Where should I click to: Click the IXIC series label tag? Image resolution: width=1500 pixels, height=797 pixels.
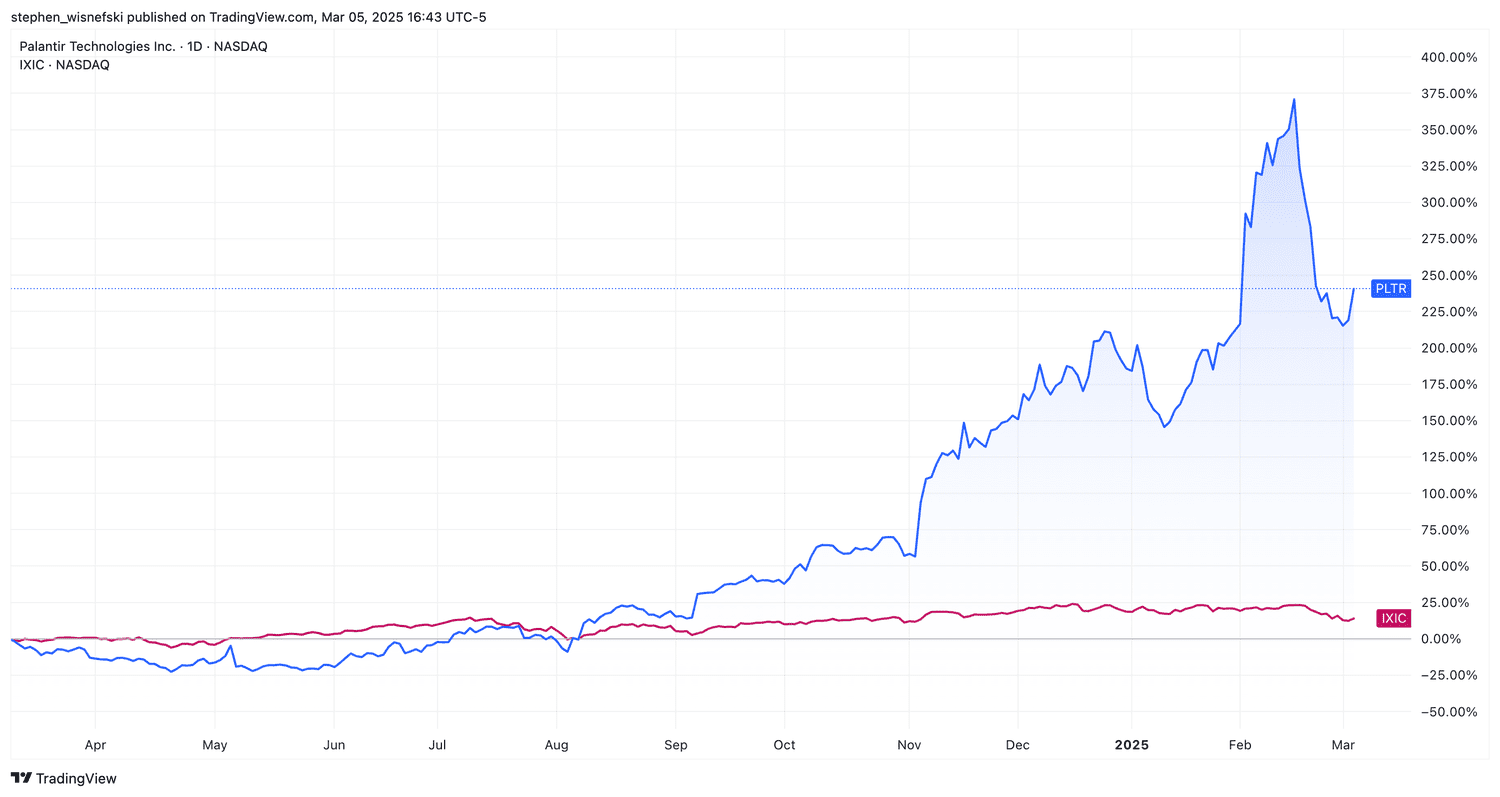point(1393,618)
